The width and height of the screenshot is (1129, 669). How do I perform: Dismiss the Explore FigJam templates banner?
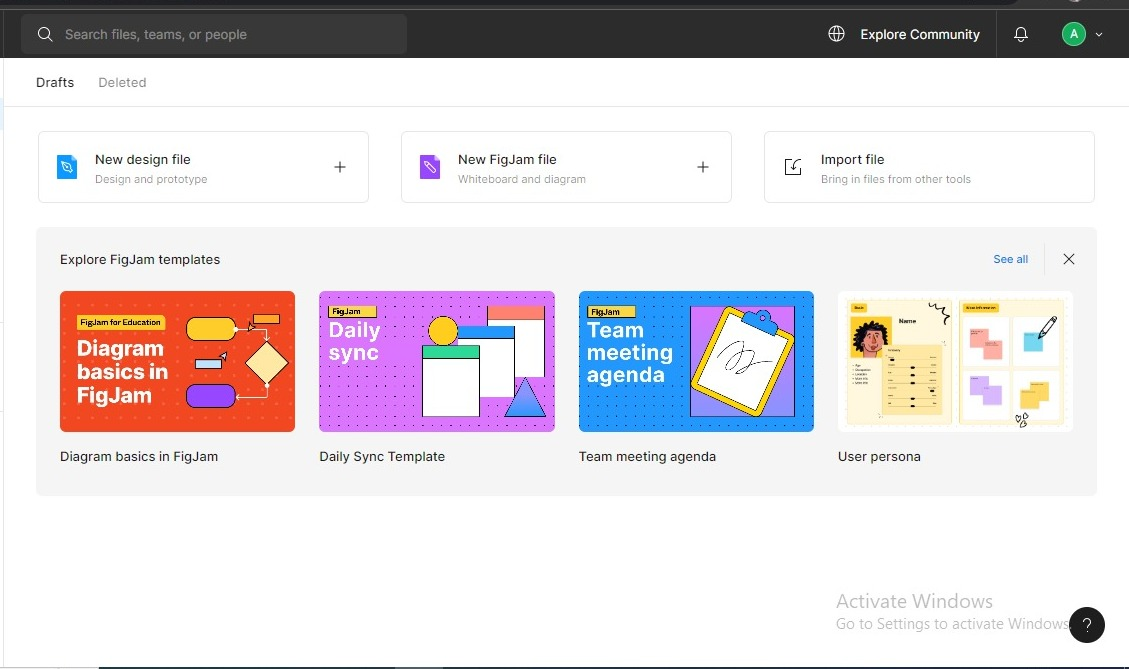(x=1068, y=259)
